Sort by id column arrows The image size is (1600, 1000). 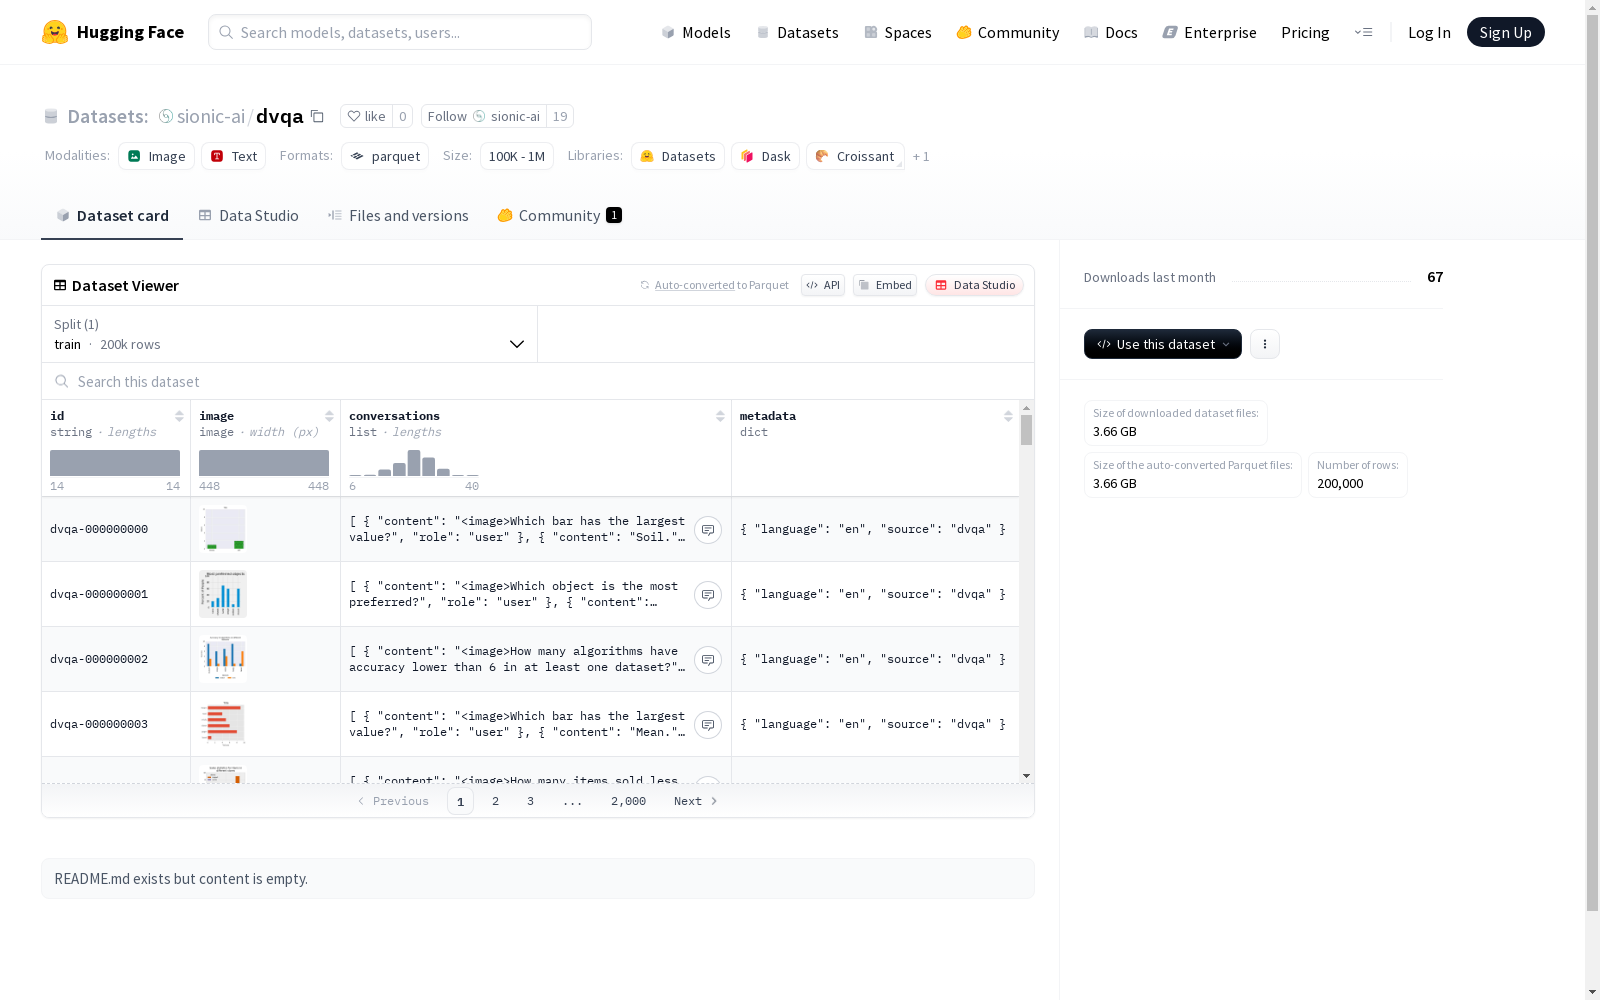pyautogui.click(x=179, y=416)
